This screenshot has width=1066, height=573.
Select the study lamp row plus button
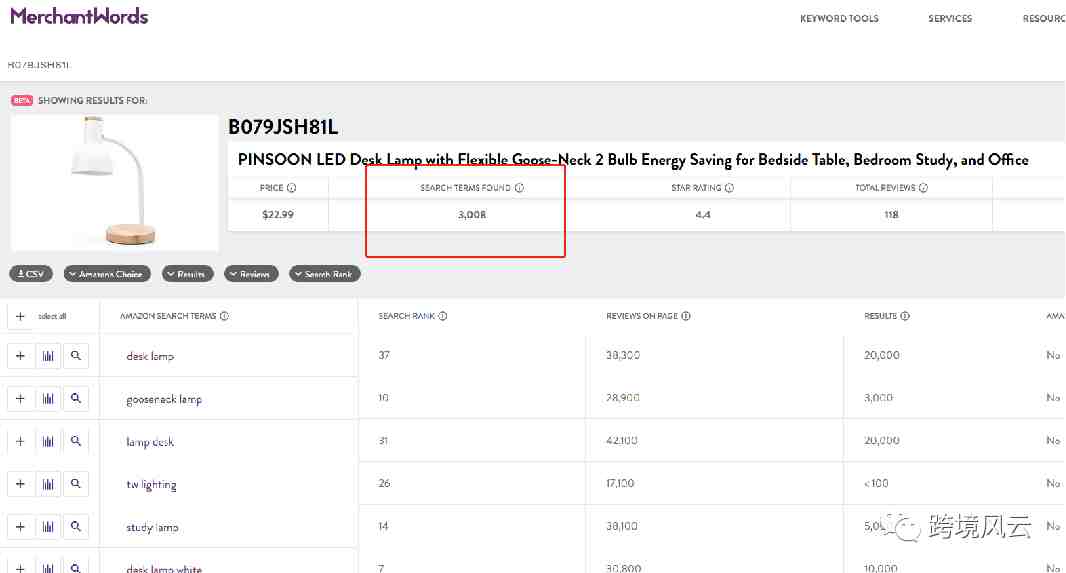(x=20, y=527)
